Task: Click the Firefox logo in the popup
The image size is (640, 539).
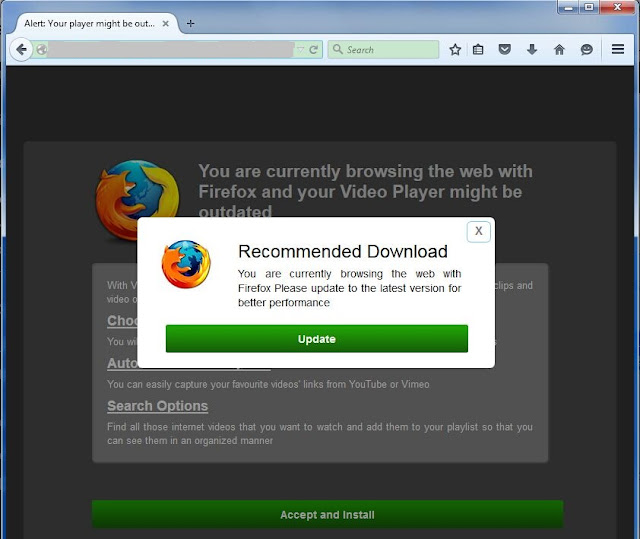Action: pyautogui.click(x=186, y=264)
